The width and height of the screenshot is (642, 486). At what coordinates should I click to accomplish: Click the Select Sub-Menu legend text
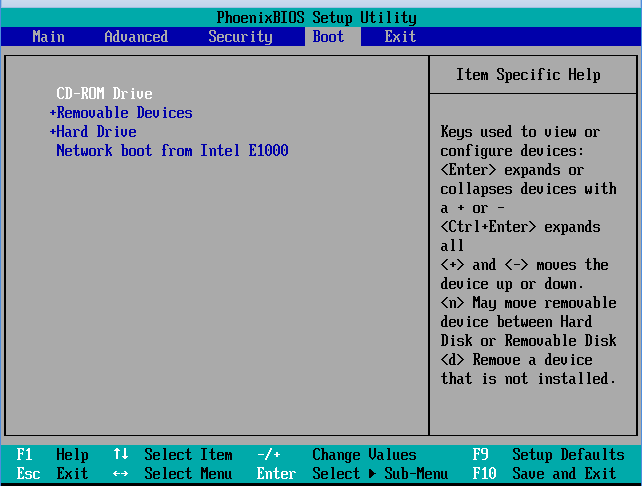coord(380,474)
